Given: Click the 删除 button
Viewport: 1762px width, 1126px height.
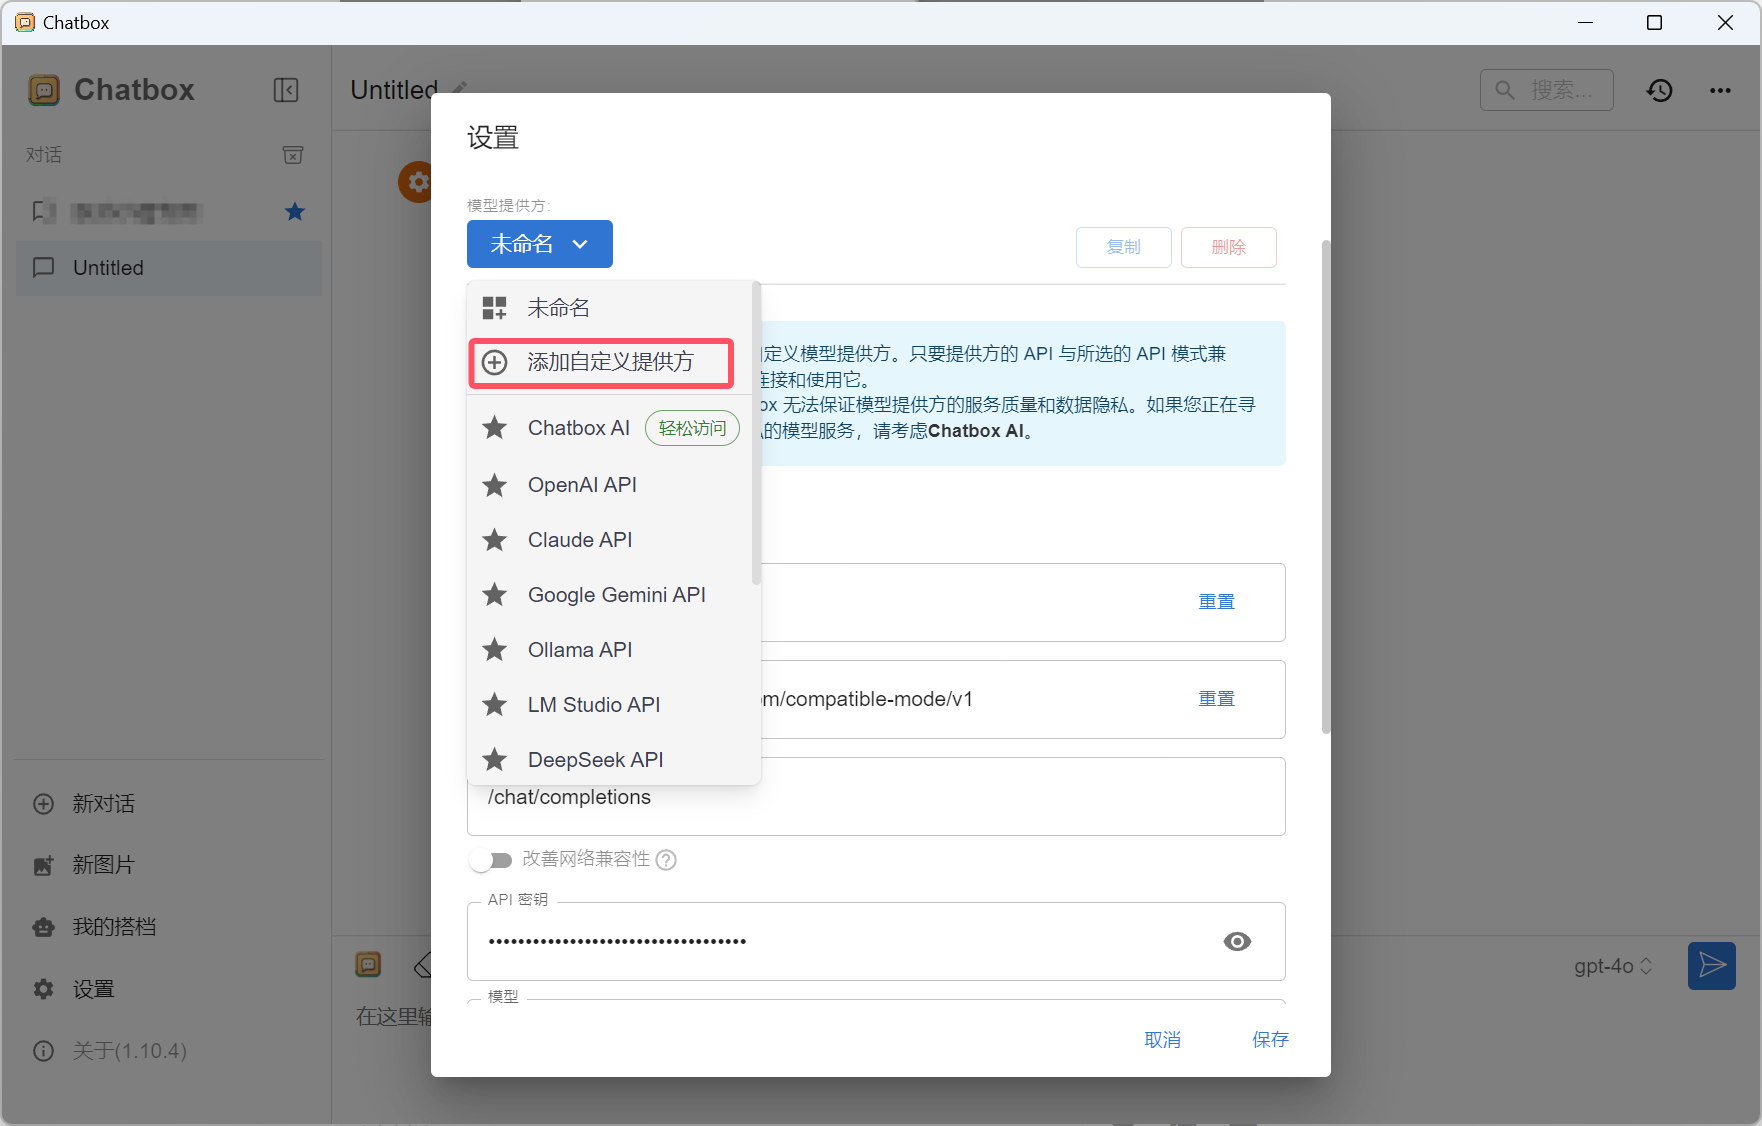Looking at the screenshot, I should 1229,247.
